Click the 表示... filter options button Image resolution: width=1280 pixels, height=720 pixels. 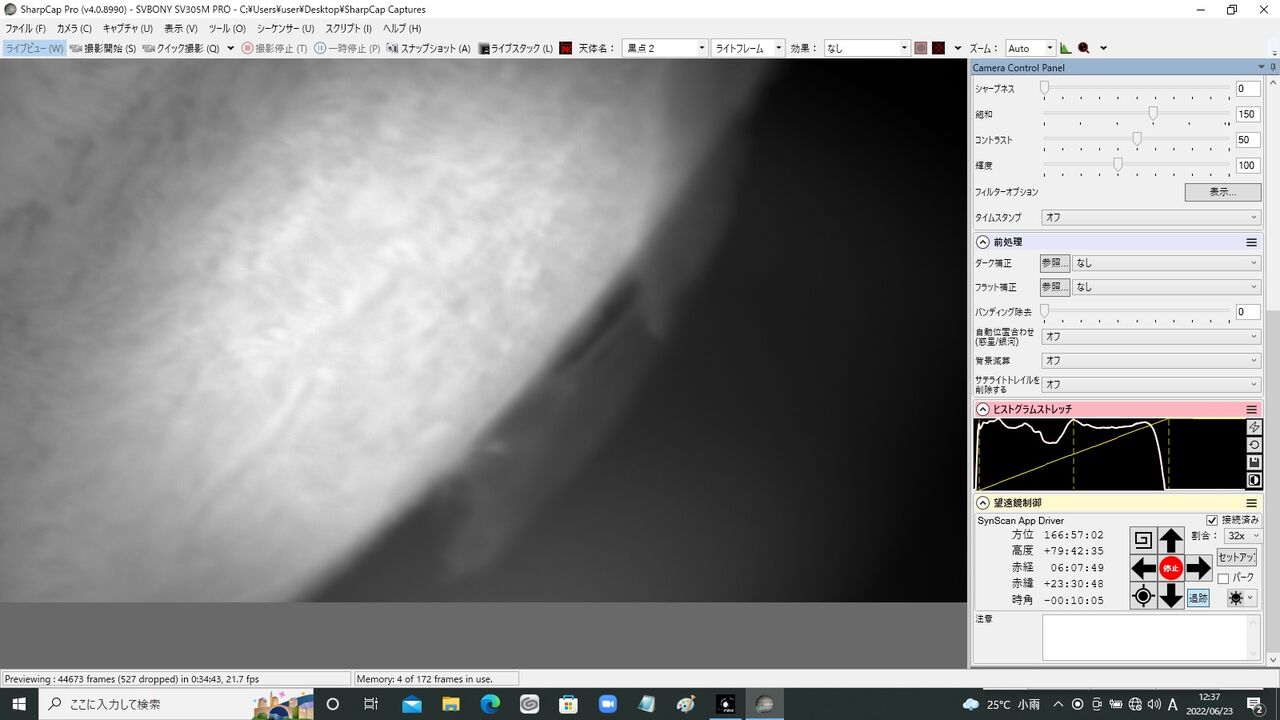point(1222,192)
